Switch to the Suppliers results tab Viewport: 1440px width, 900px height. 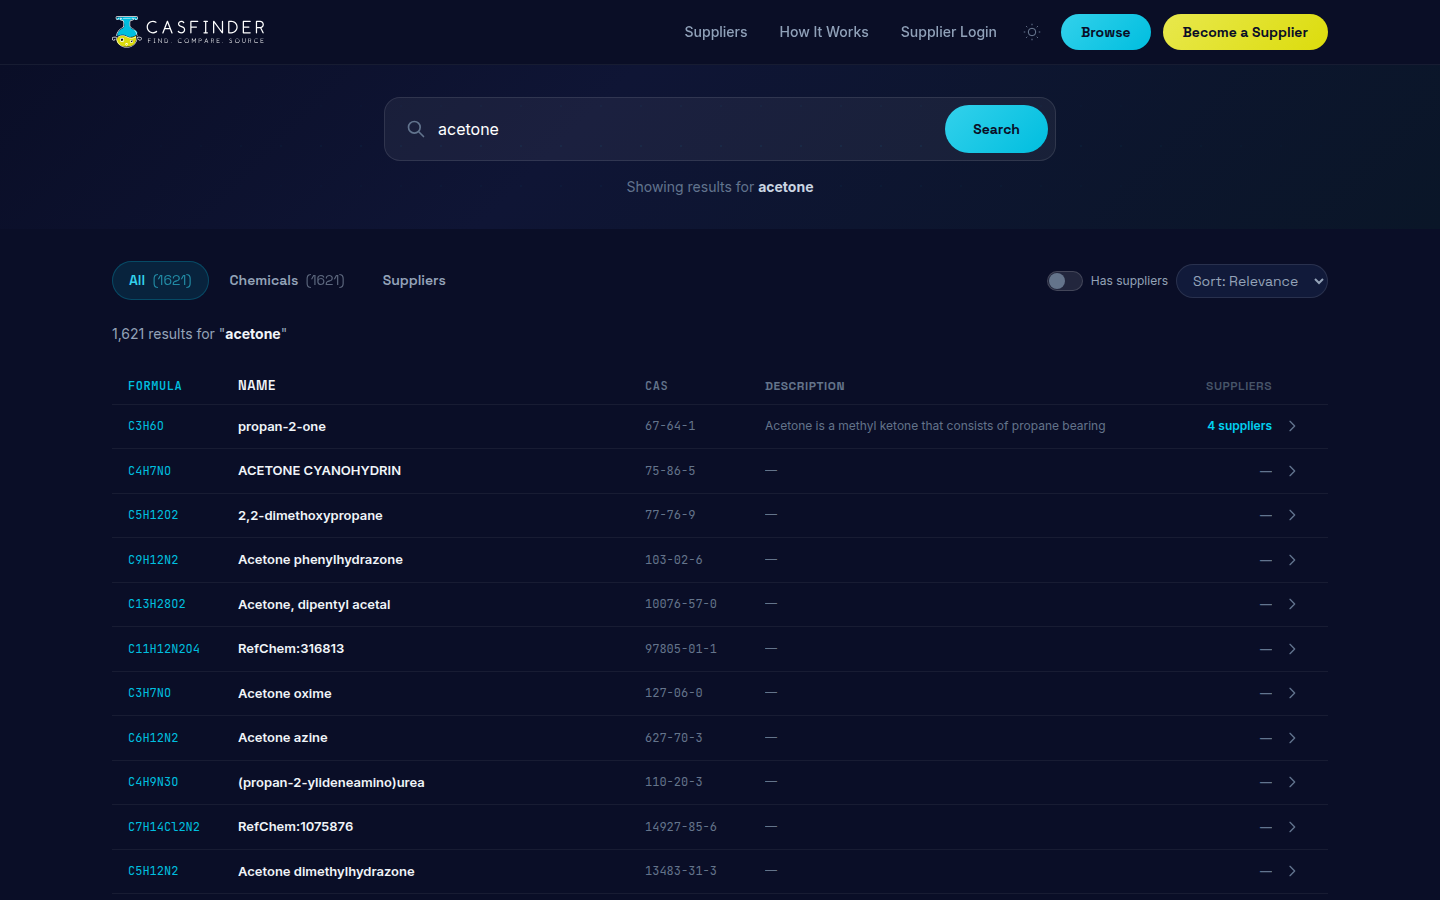pos(414,281)
